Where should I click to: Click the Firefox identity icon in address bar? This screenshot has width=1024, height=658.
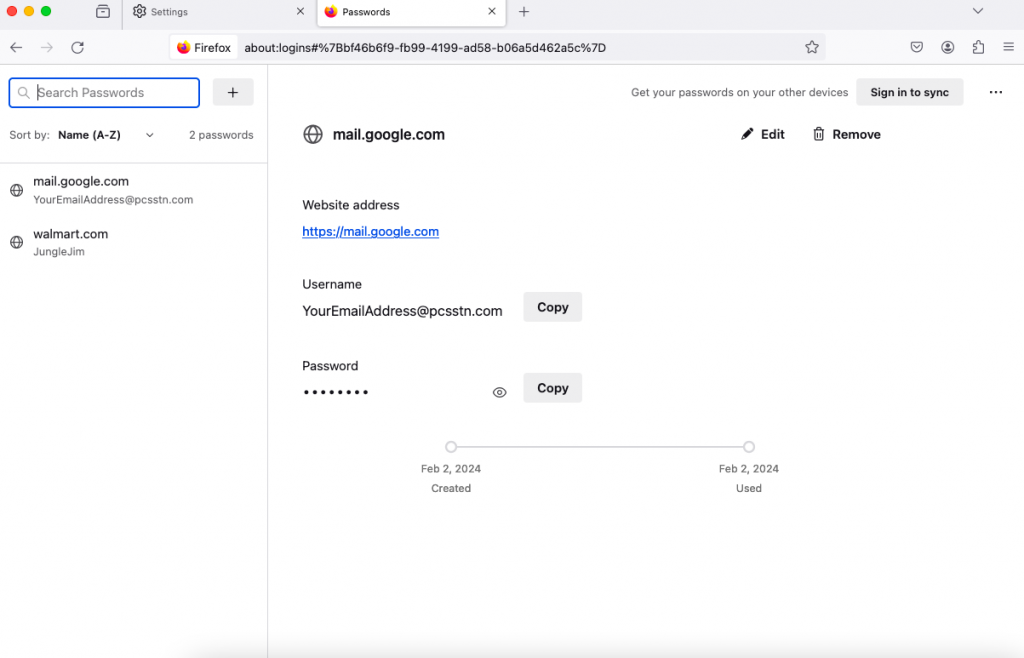click(x=204, y=47)
